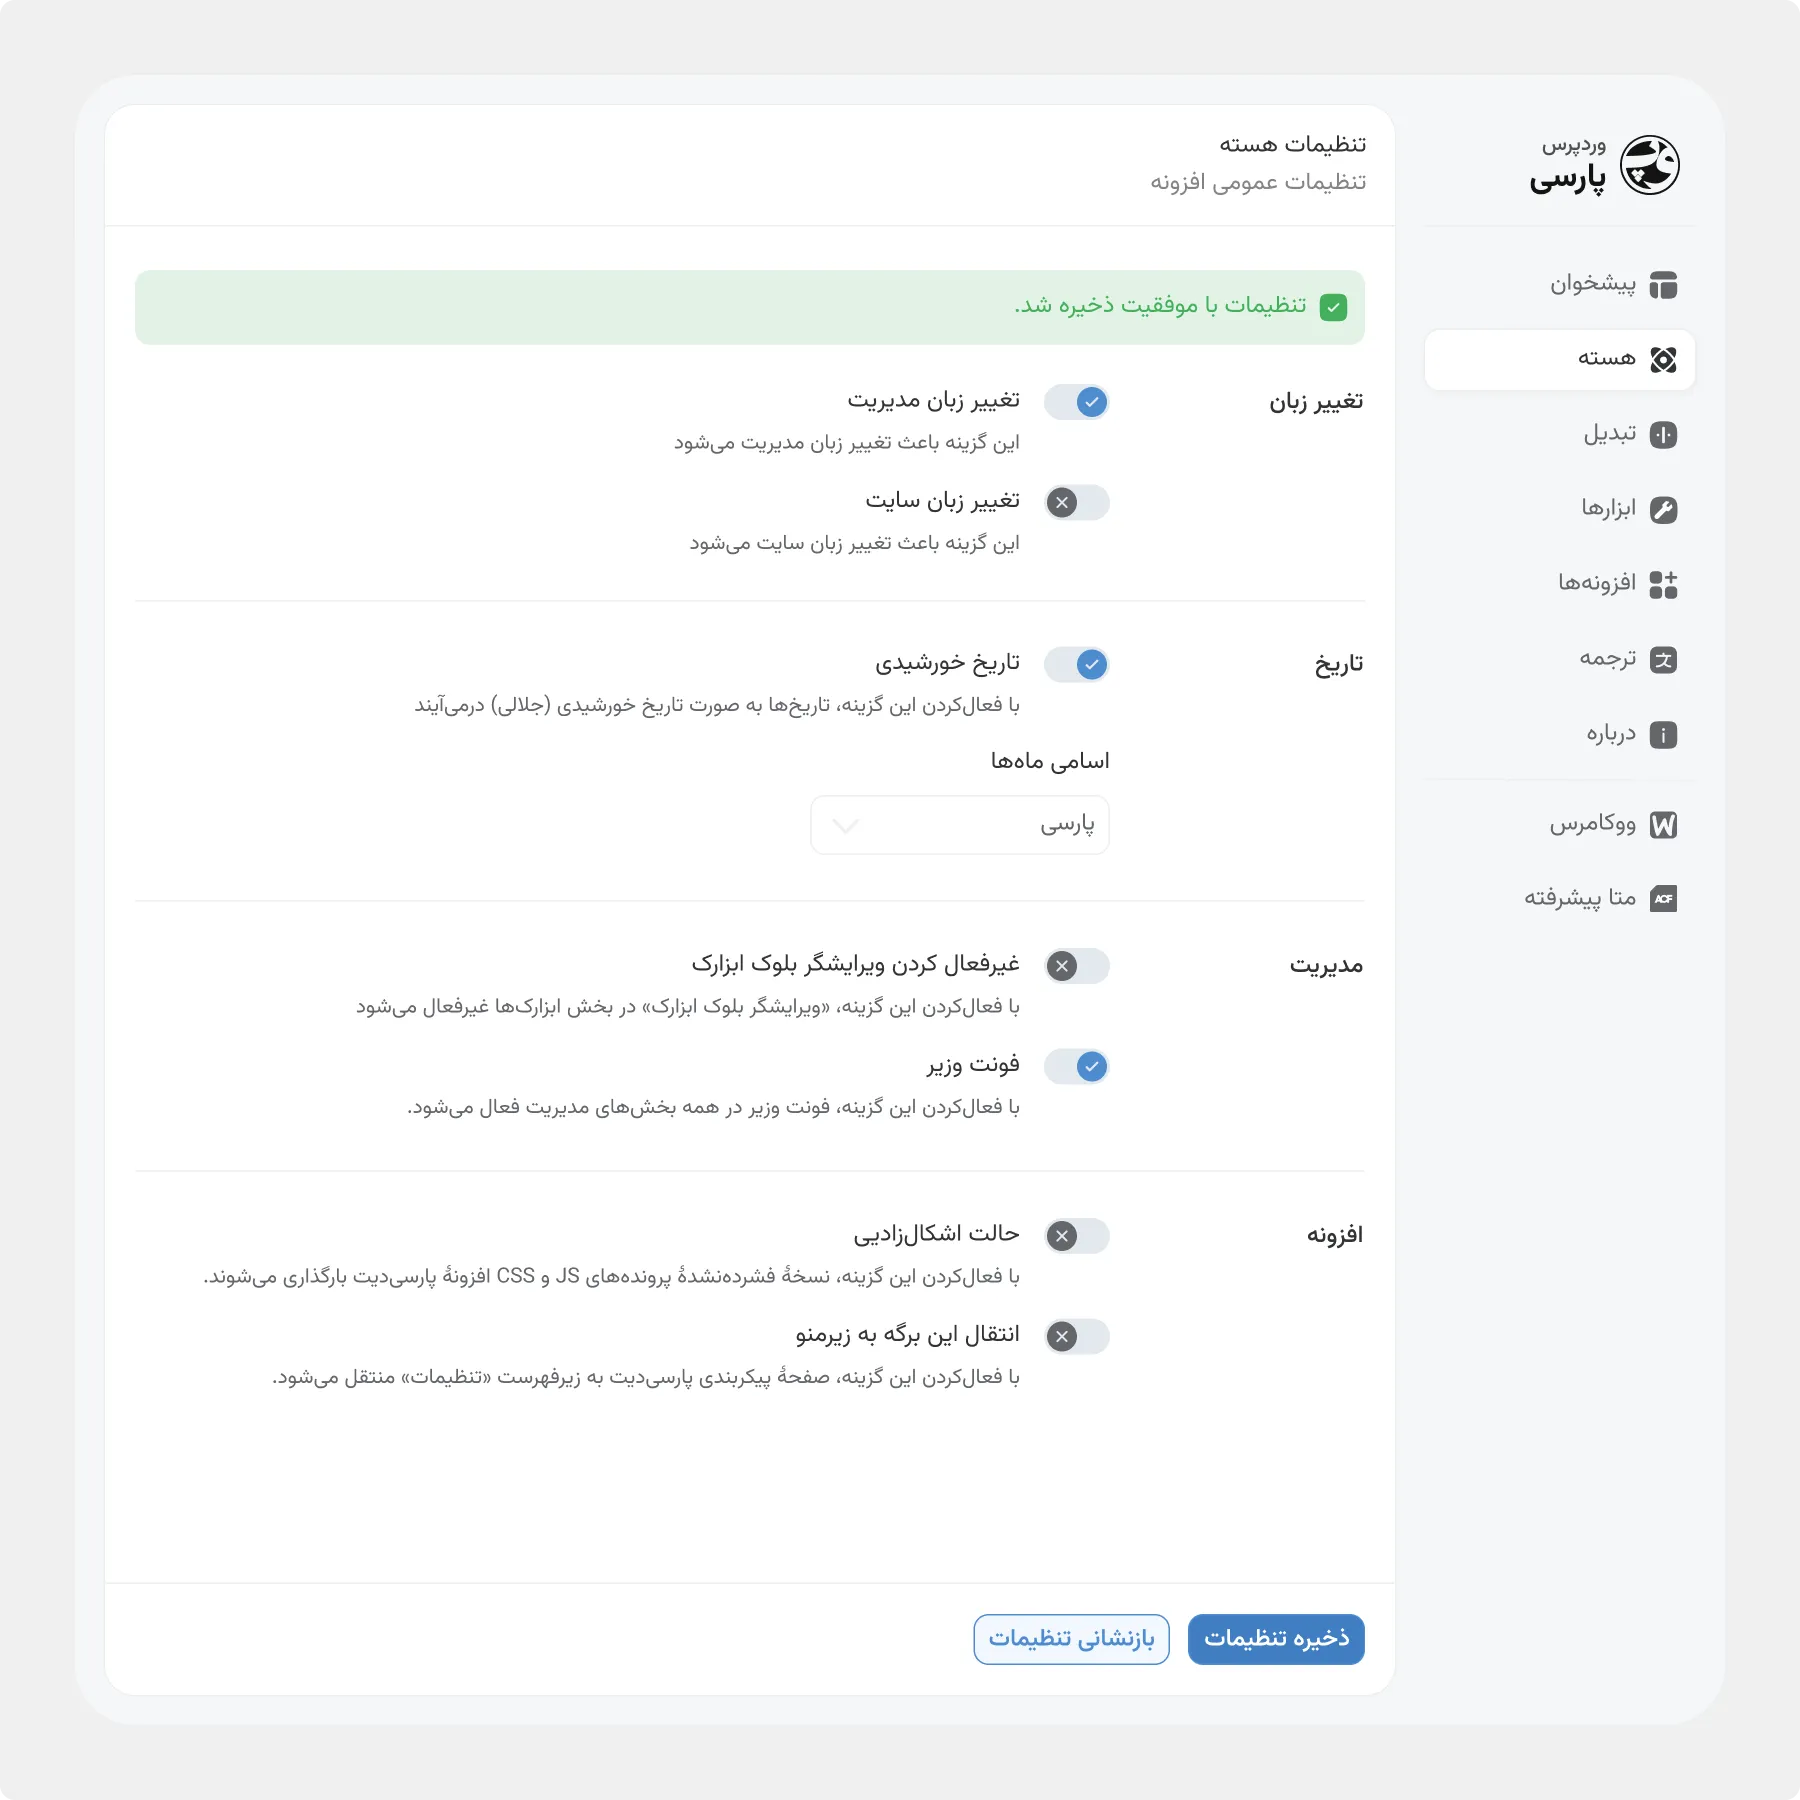Image resolution: width=1800 pixels, height=1800 pixels.
Task: Open the ابزارها tools icon
Action: coord(1663,508)
